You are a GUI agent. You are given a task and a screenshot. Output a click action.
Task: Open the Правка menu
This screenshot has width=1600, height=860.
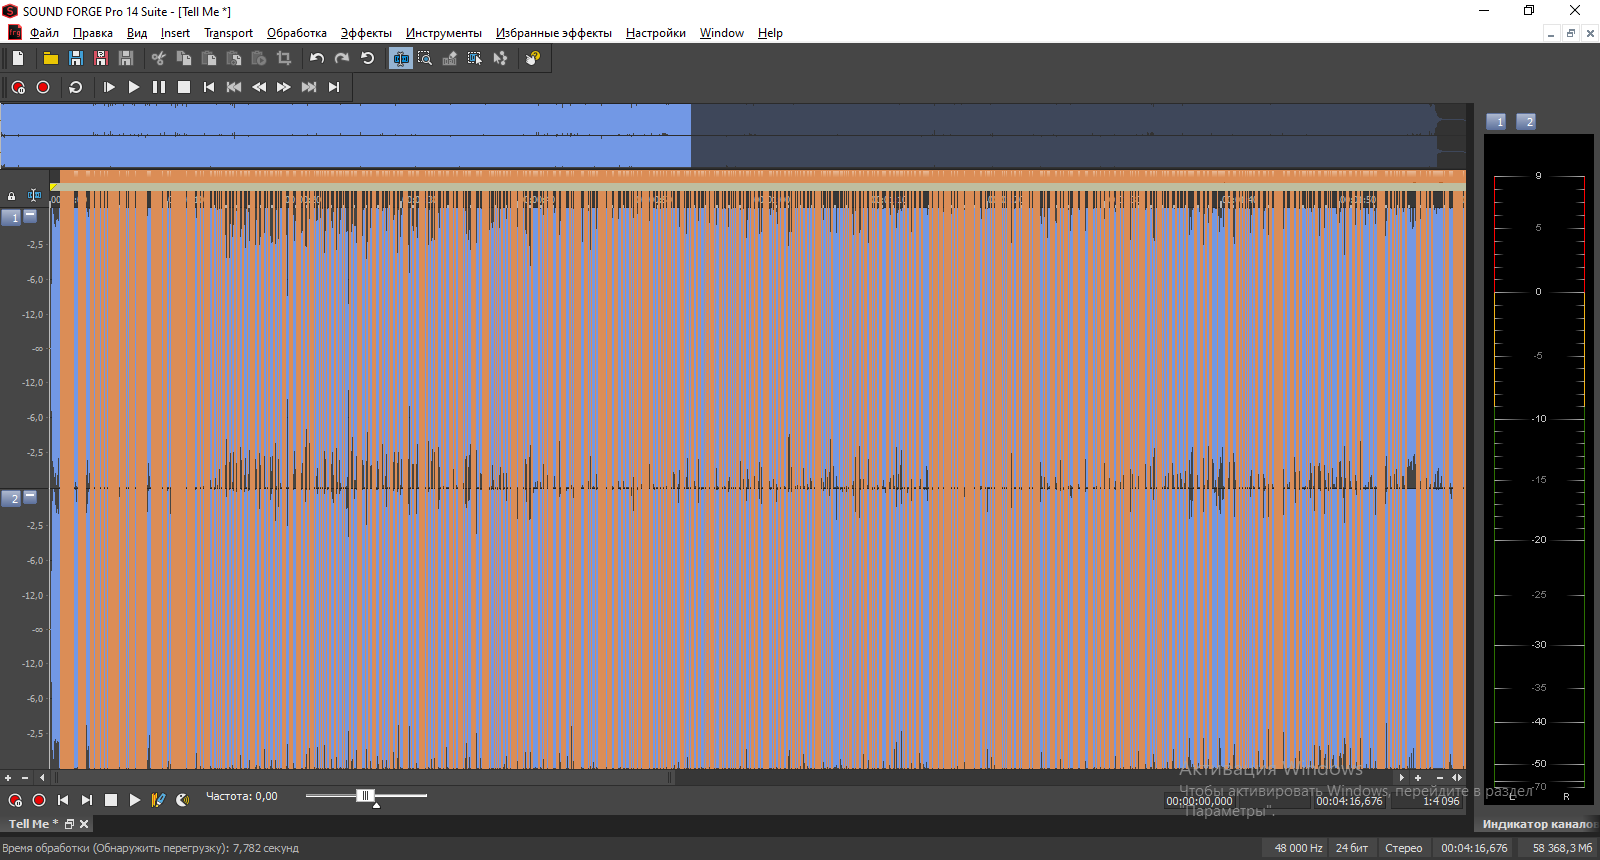click(93, 33)
